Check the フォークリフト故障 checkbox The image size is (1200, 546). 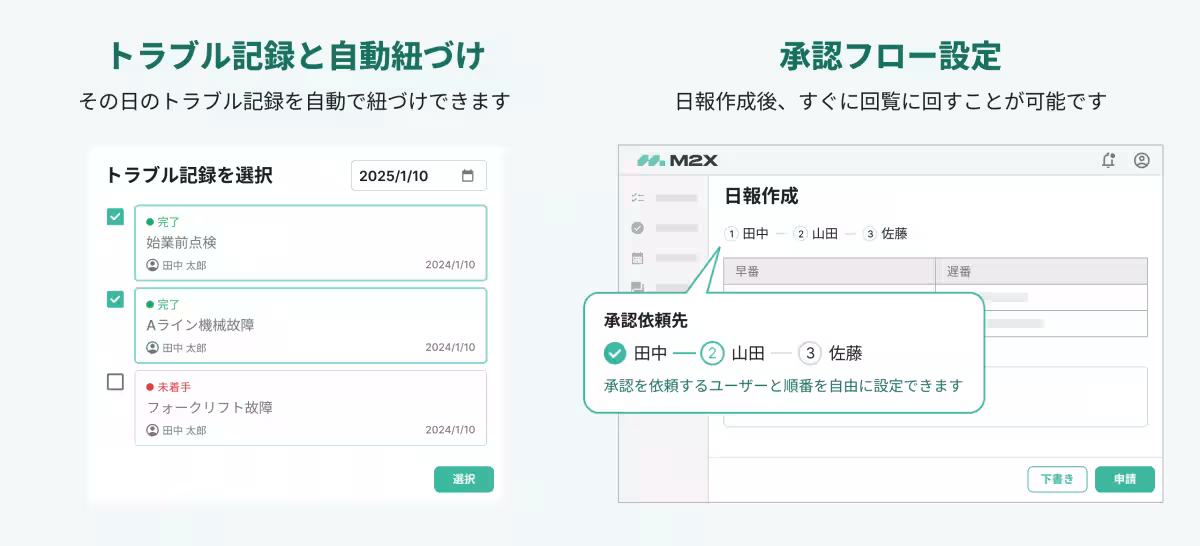(116, 381)
